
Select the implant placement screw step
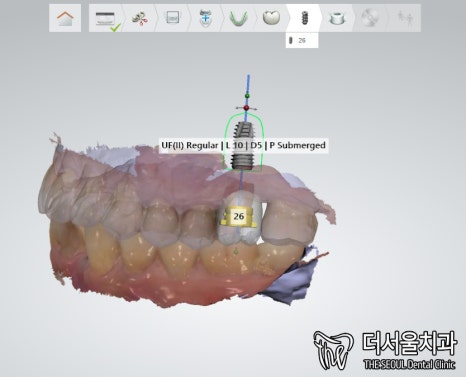coord(304,18)
